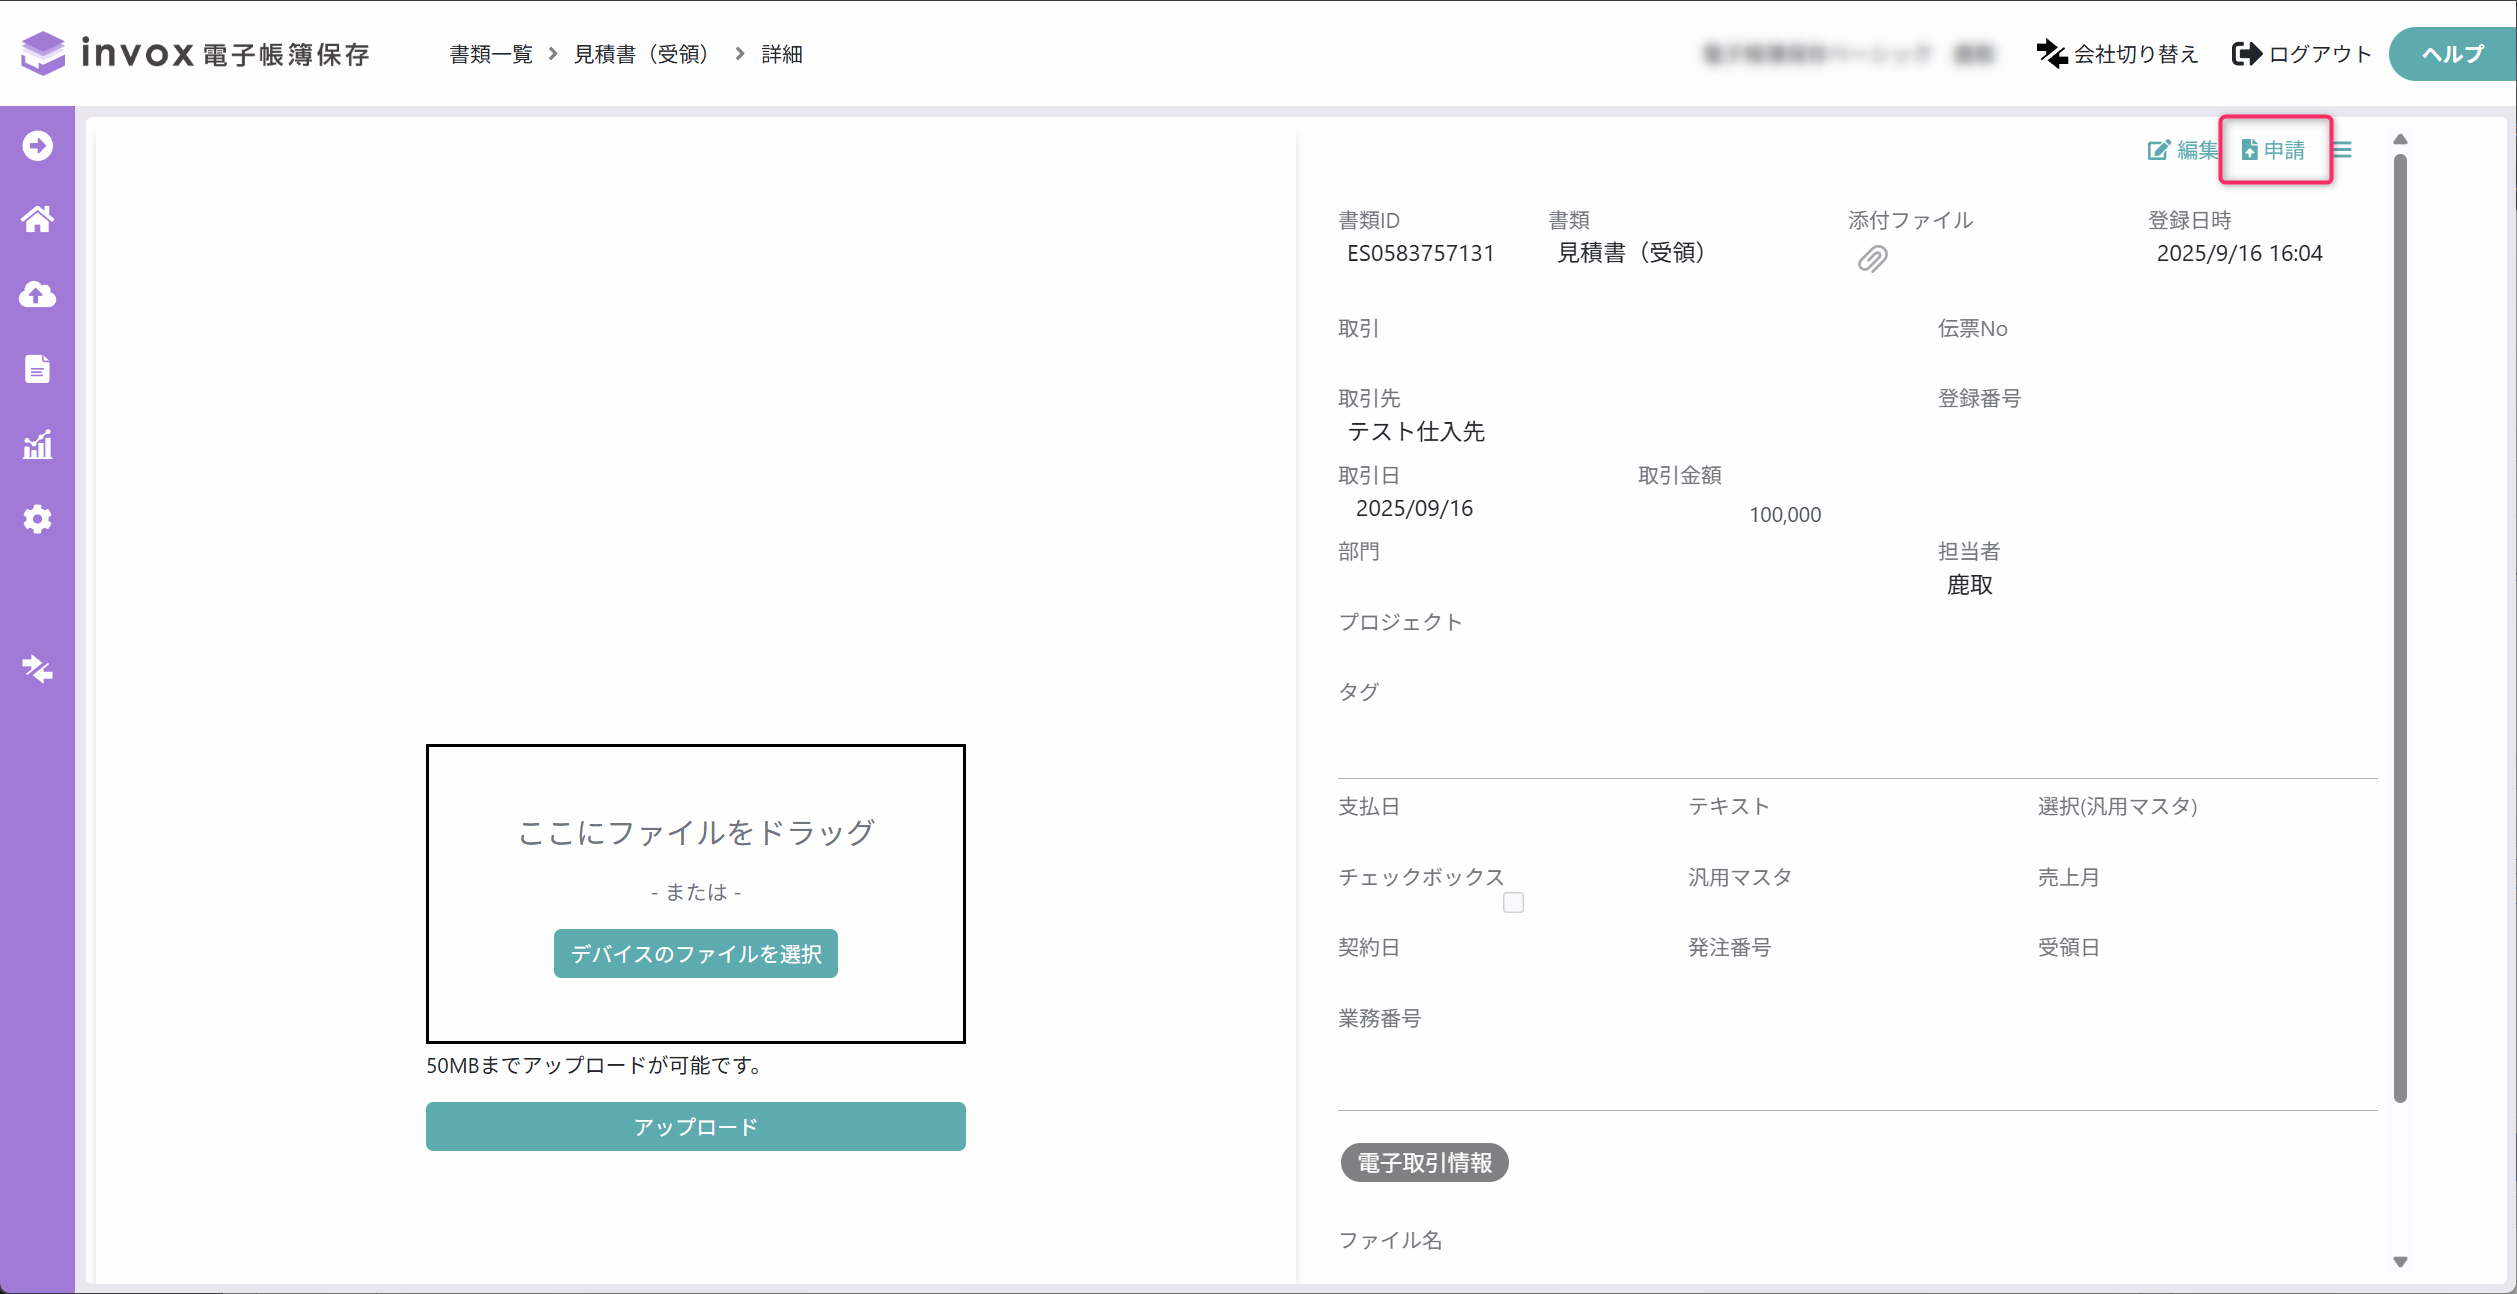Click supplier name テスト仕入先
This screenshot has height=1294, width=2517.
pos(1416,431)
